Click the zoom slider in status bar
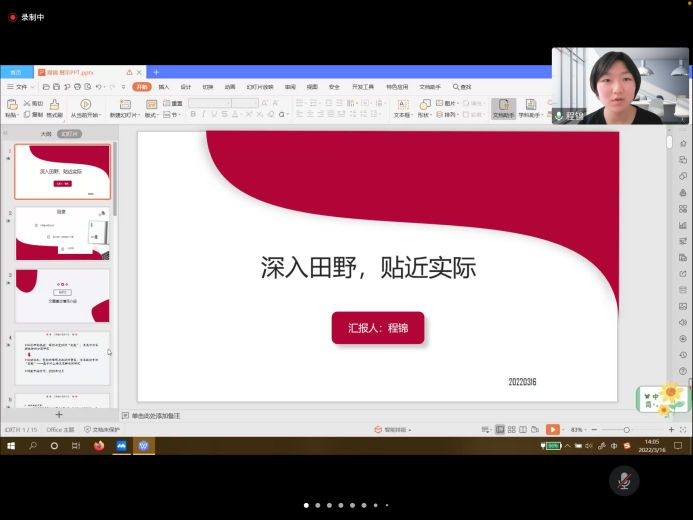 coord(627,429)
